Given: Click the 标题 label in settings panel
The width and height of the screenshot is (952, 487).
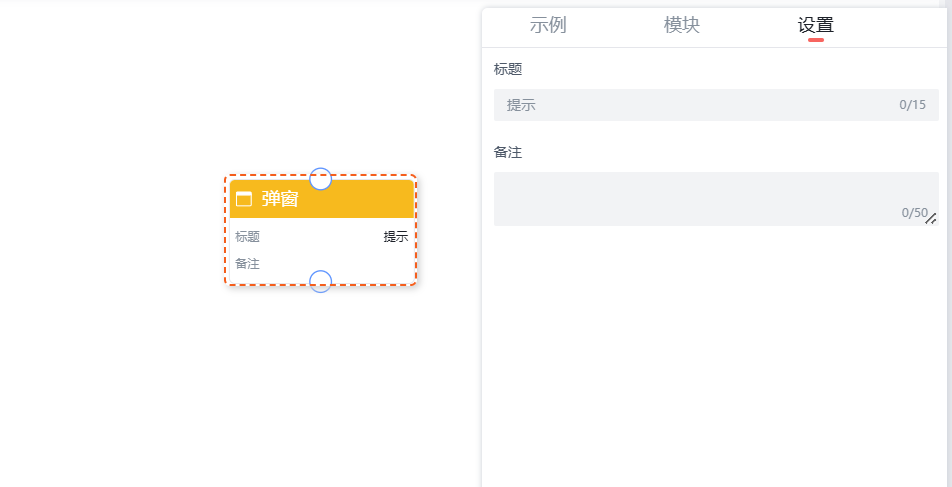Looking at the screenshot, I should (508, 70).
